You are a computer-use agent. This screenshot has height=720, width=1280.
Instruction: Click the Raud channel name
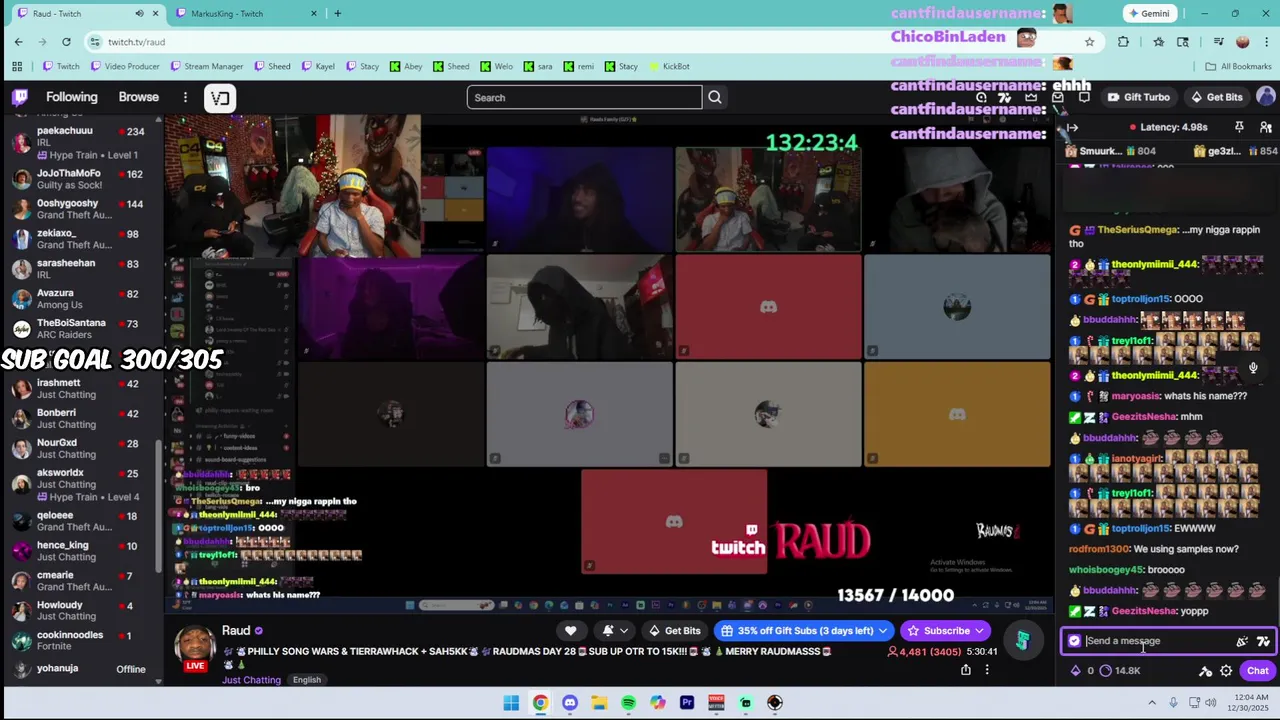pos(236,630)
